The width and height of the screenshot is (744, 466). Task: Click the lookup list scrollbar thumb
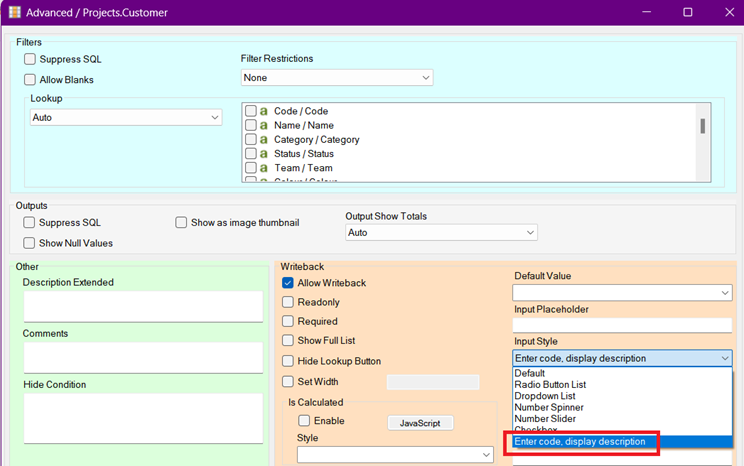(702, 126)
